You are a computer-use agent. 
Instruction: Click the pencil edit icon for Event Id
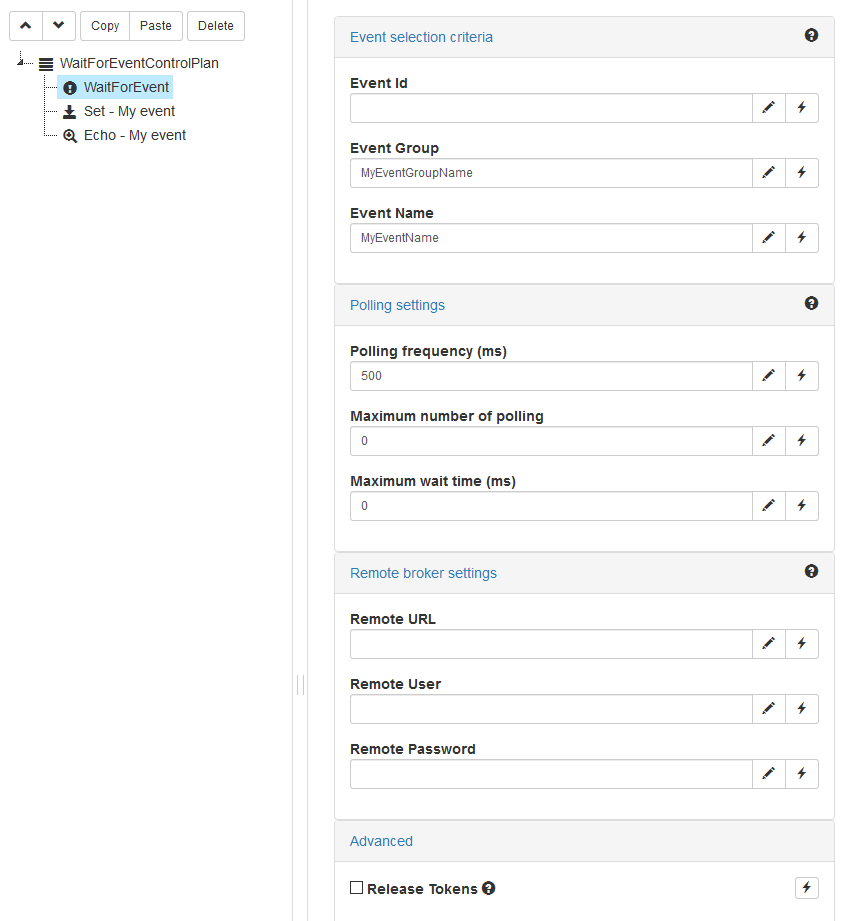pos(769,108)
